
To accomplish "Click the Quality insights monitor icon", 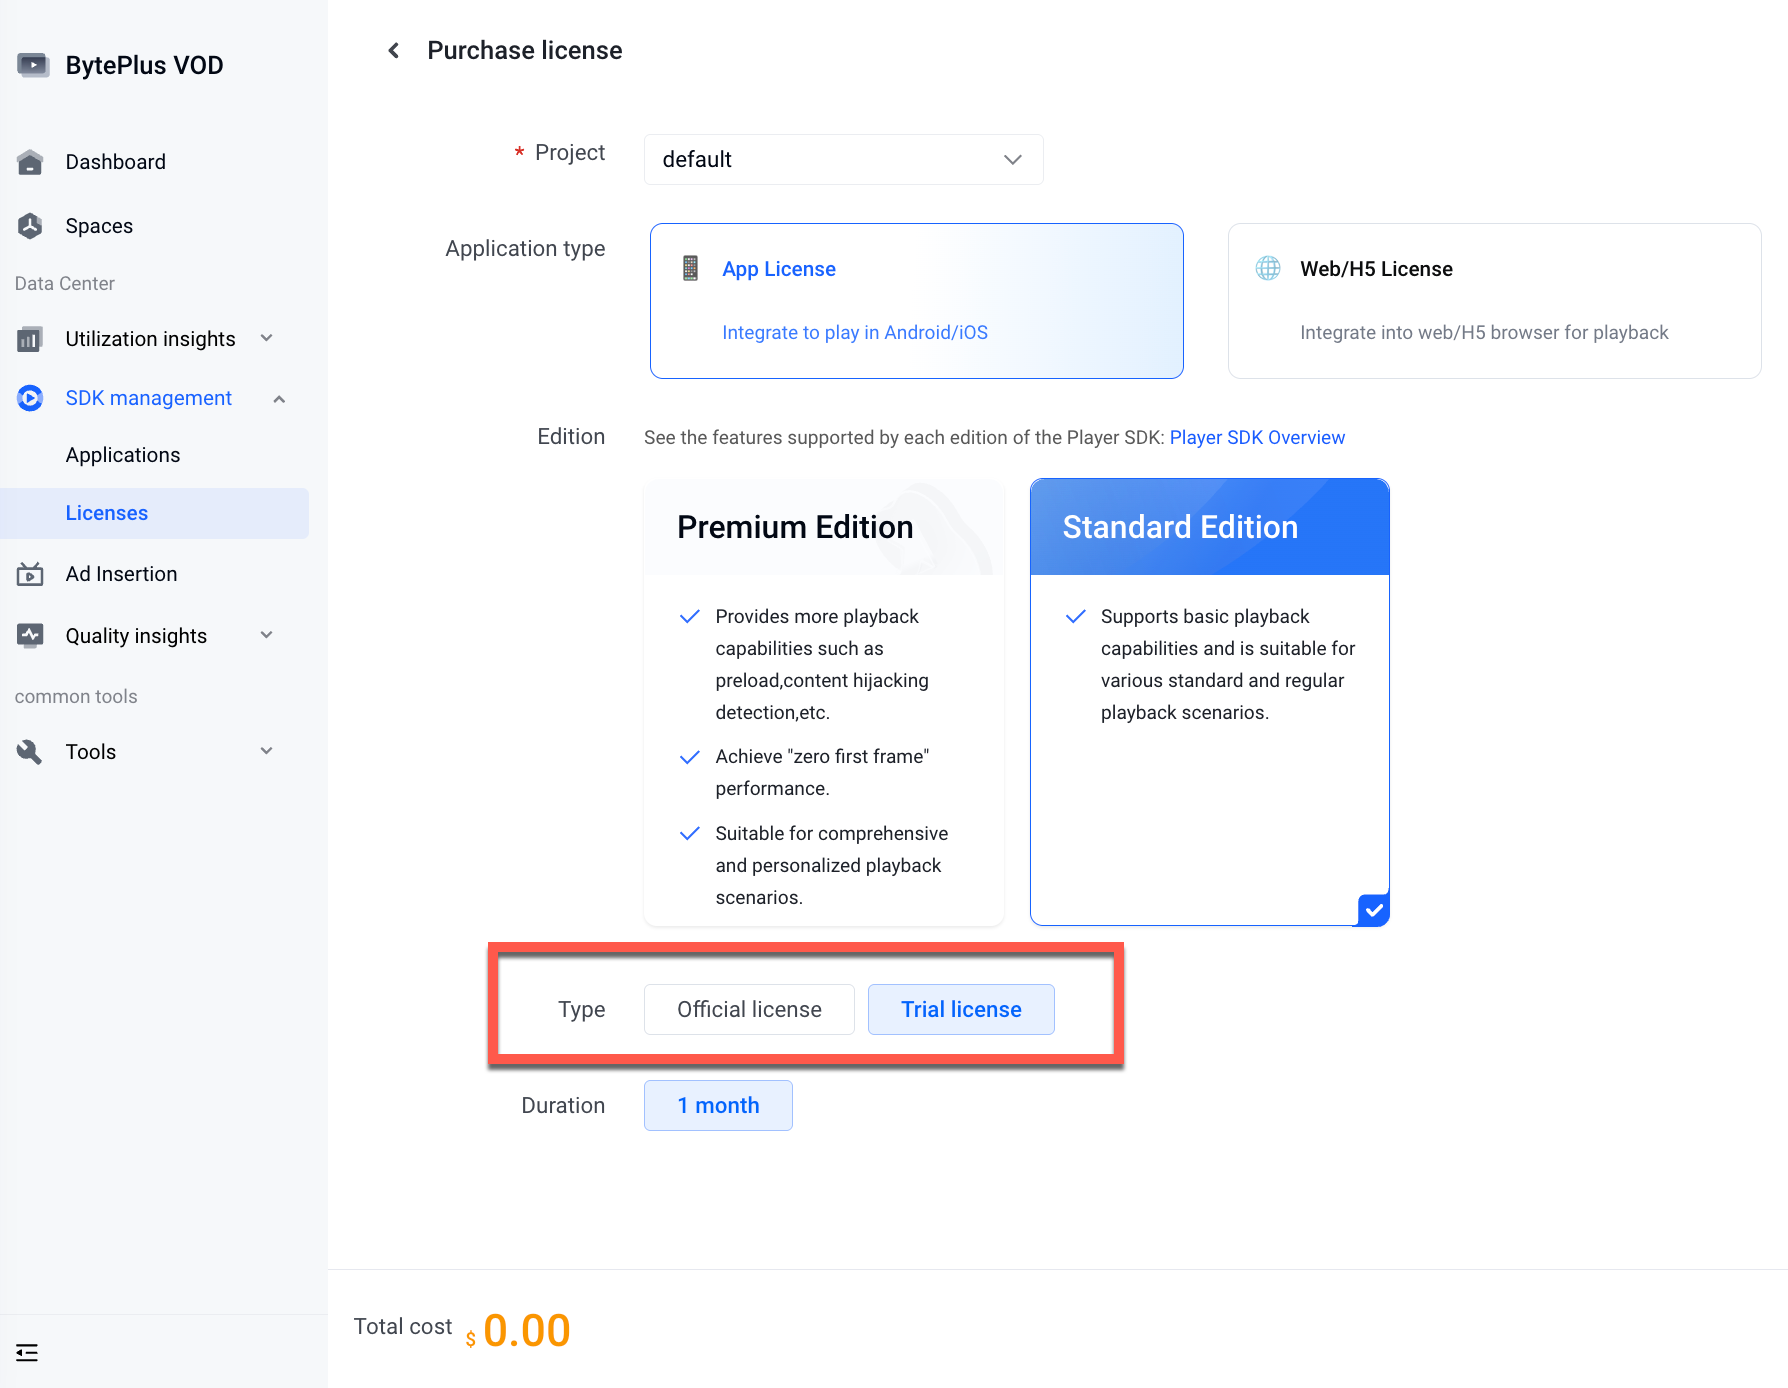I will click(x=30, y=636).
